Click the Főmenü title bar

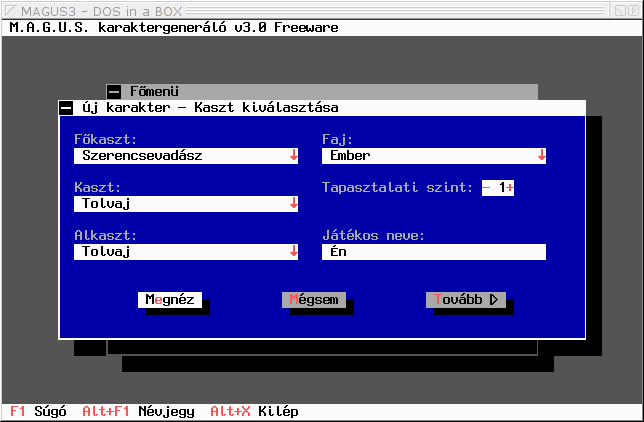point(322,92)
